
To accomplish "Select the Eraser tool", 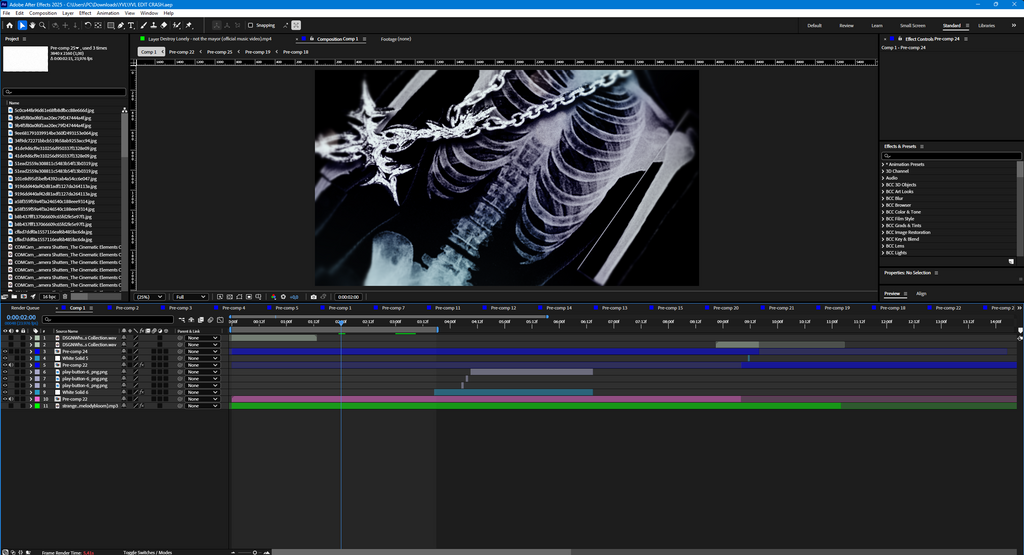I will [163, 25].
